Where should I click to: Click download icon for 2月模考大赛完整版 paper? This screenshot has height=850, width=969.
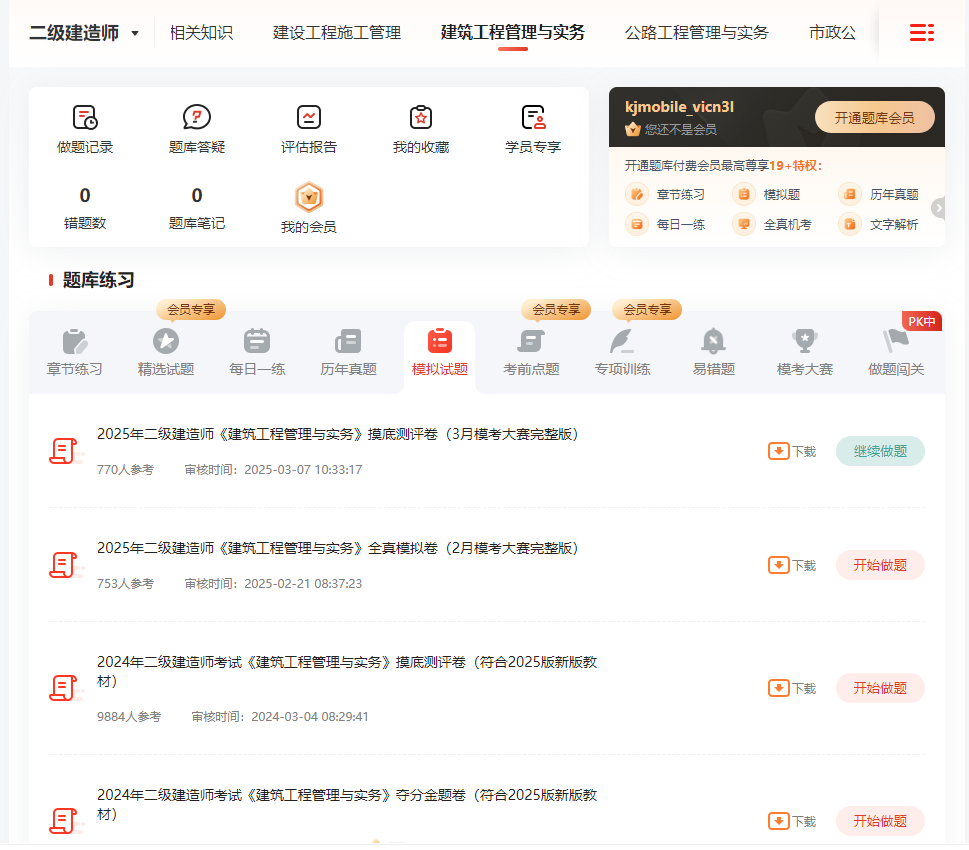[779, 565]
